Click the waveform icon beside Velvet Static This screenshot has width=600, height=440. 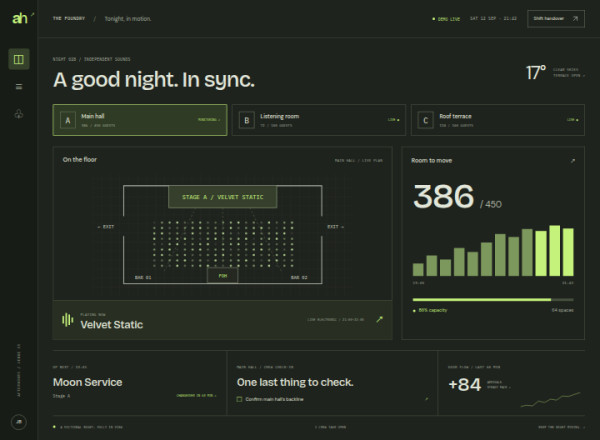coord(68,319)
